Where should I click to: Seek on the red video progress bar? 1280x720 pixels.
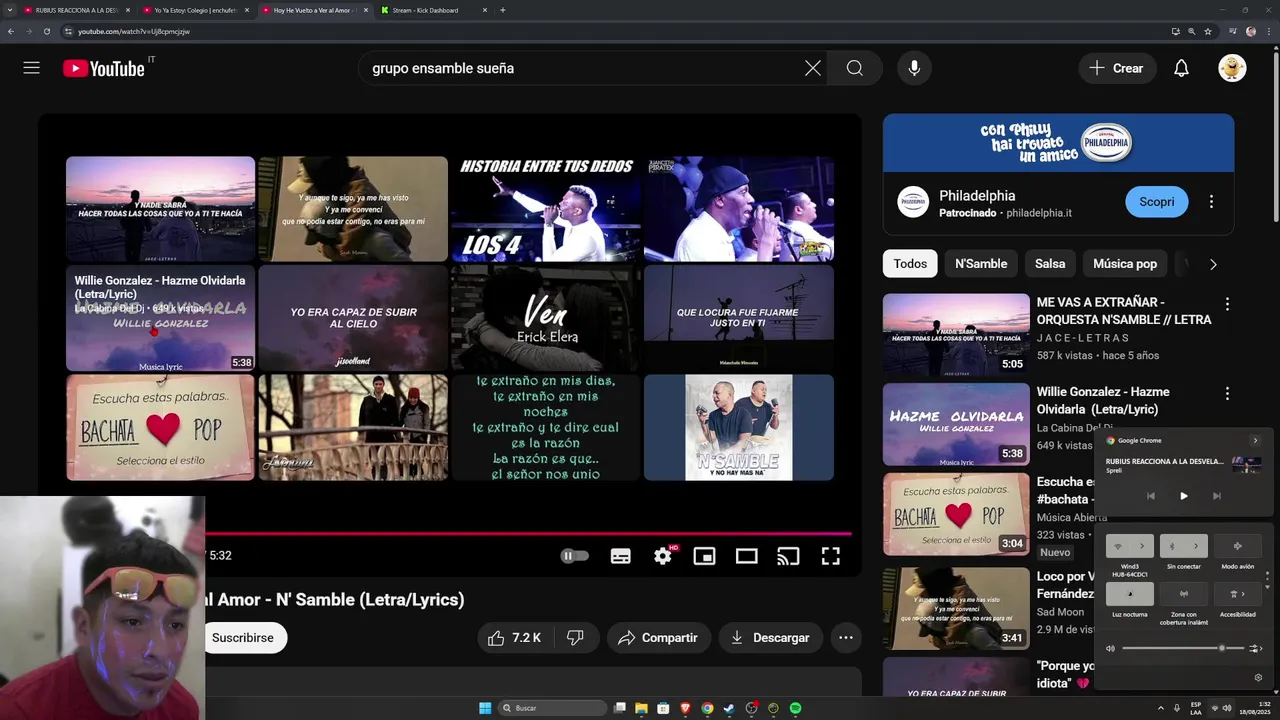(x=528, y=534)
